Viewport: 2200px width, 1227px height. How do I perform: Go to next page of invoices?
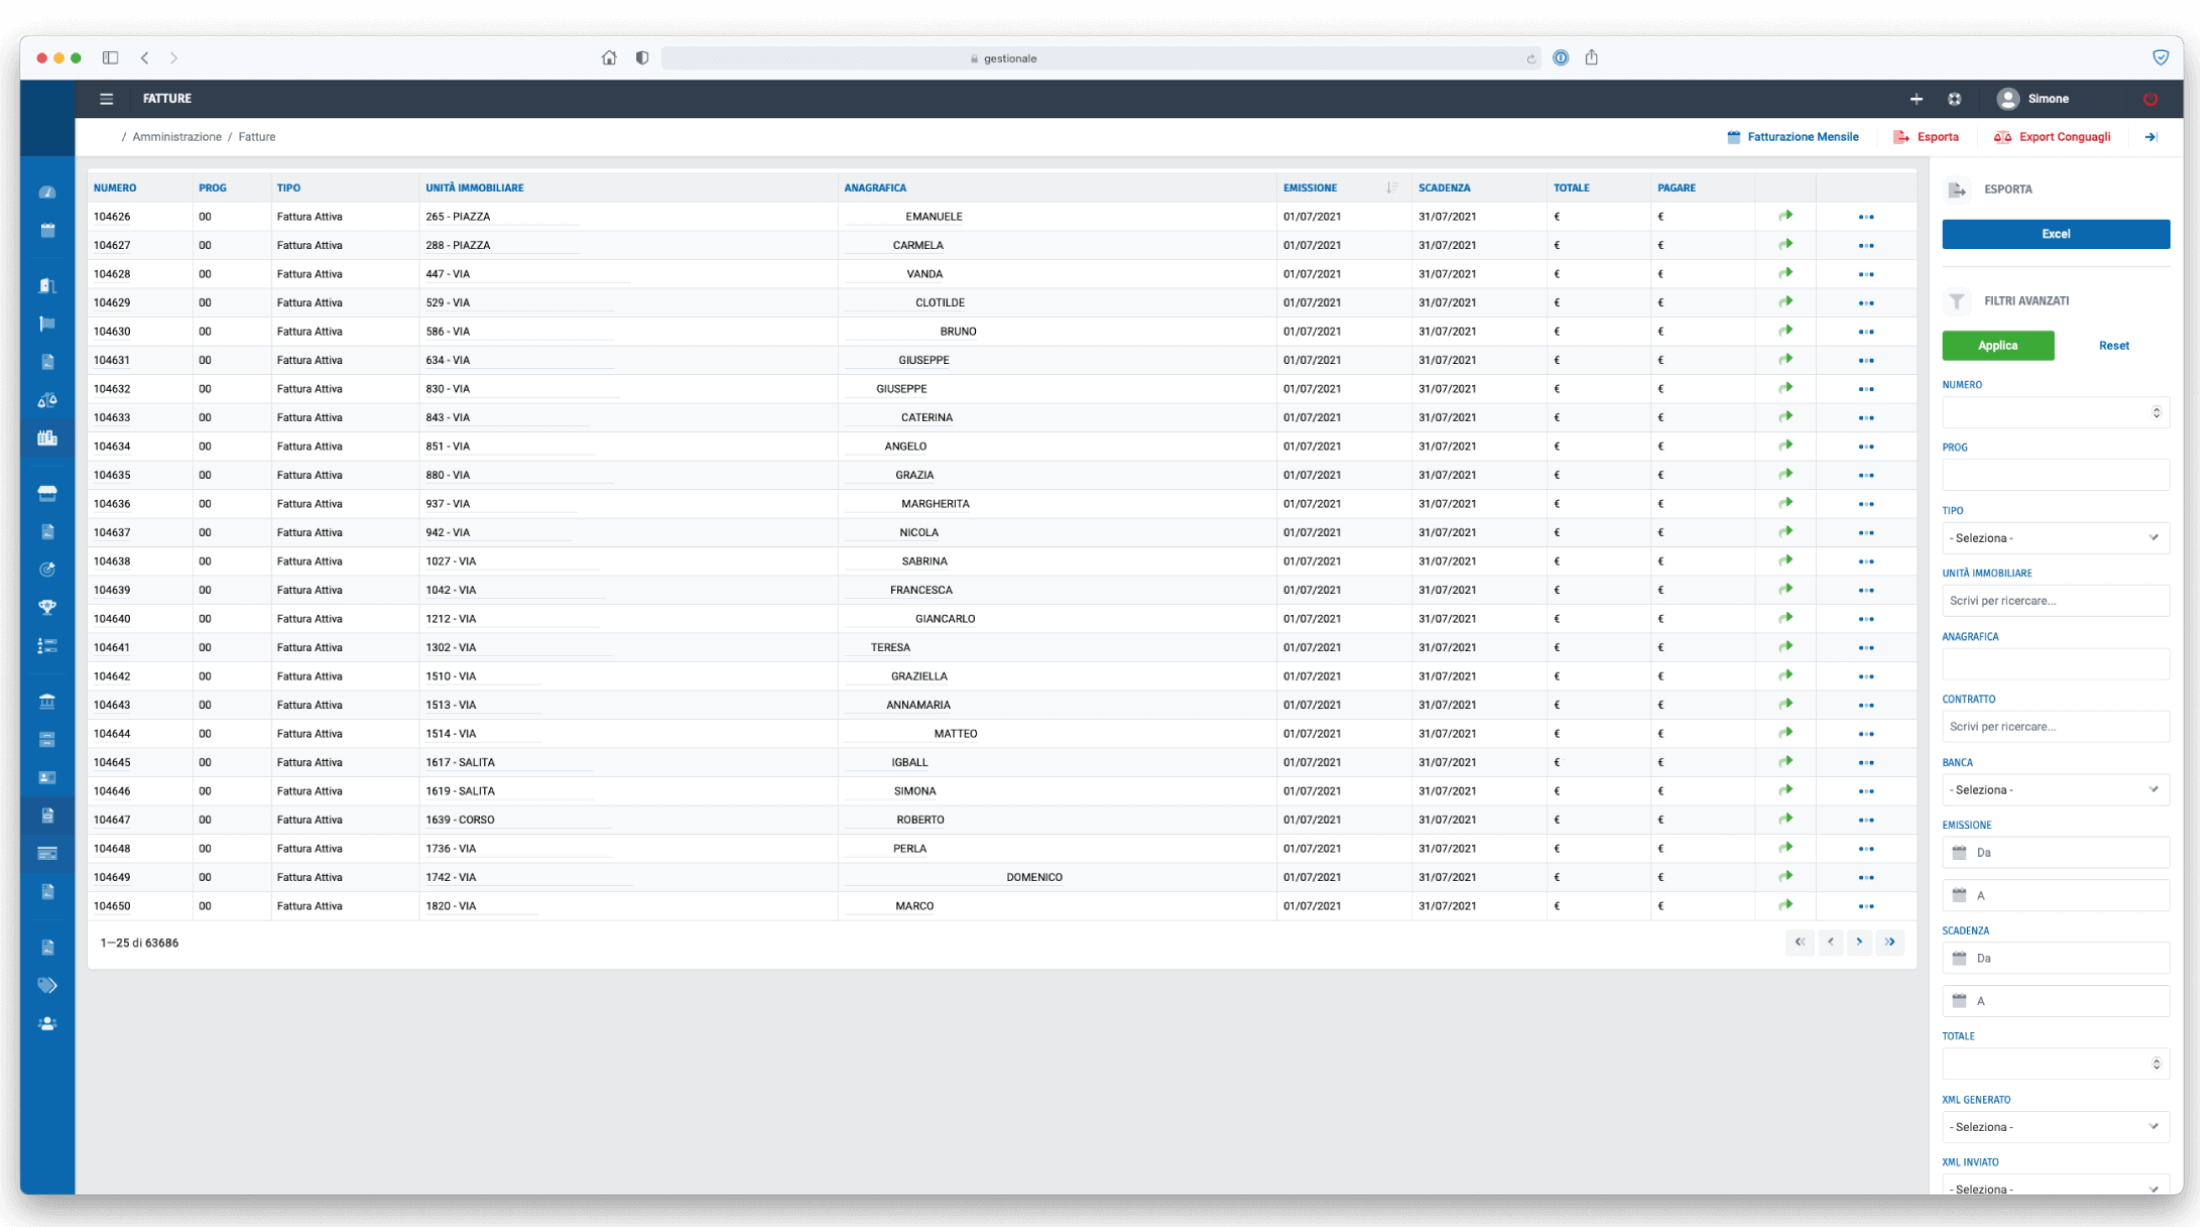(x=1859, y=942)
